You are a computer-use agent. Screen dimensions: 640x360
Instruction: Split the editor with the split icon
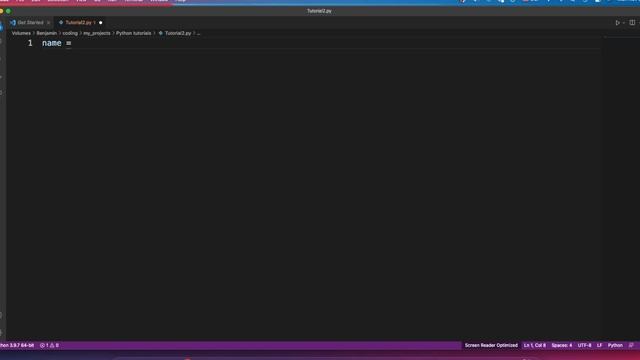pyautogui.click(x=632, y=22)
